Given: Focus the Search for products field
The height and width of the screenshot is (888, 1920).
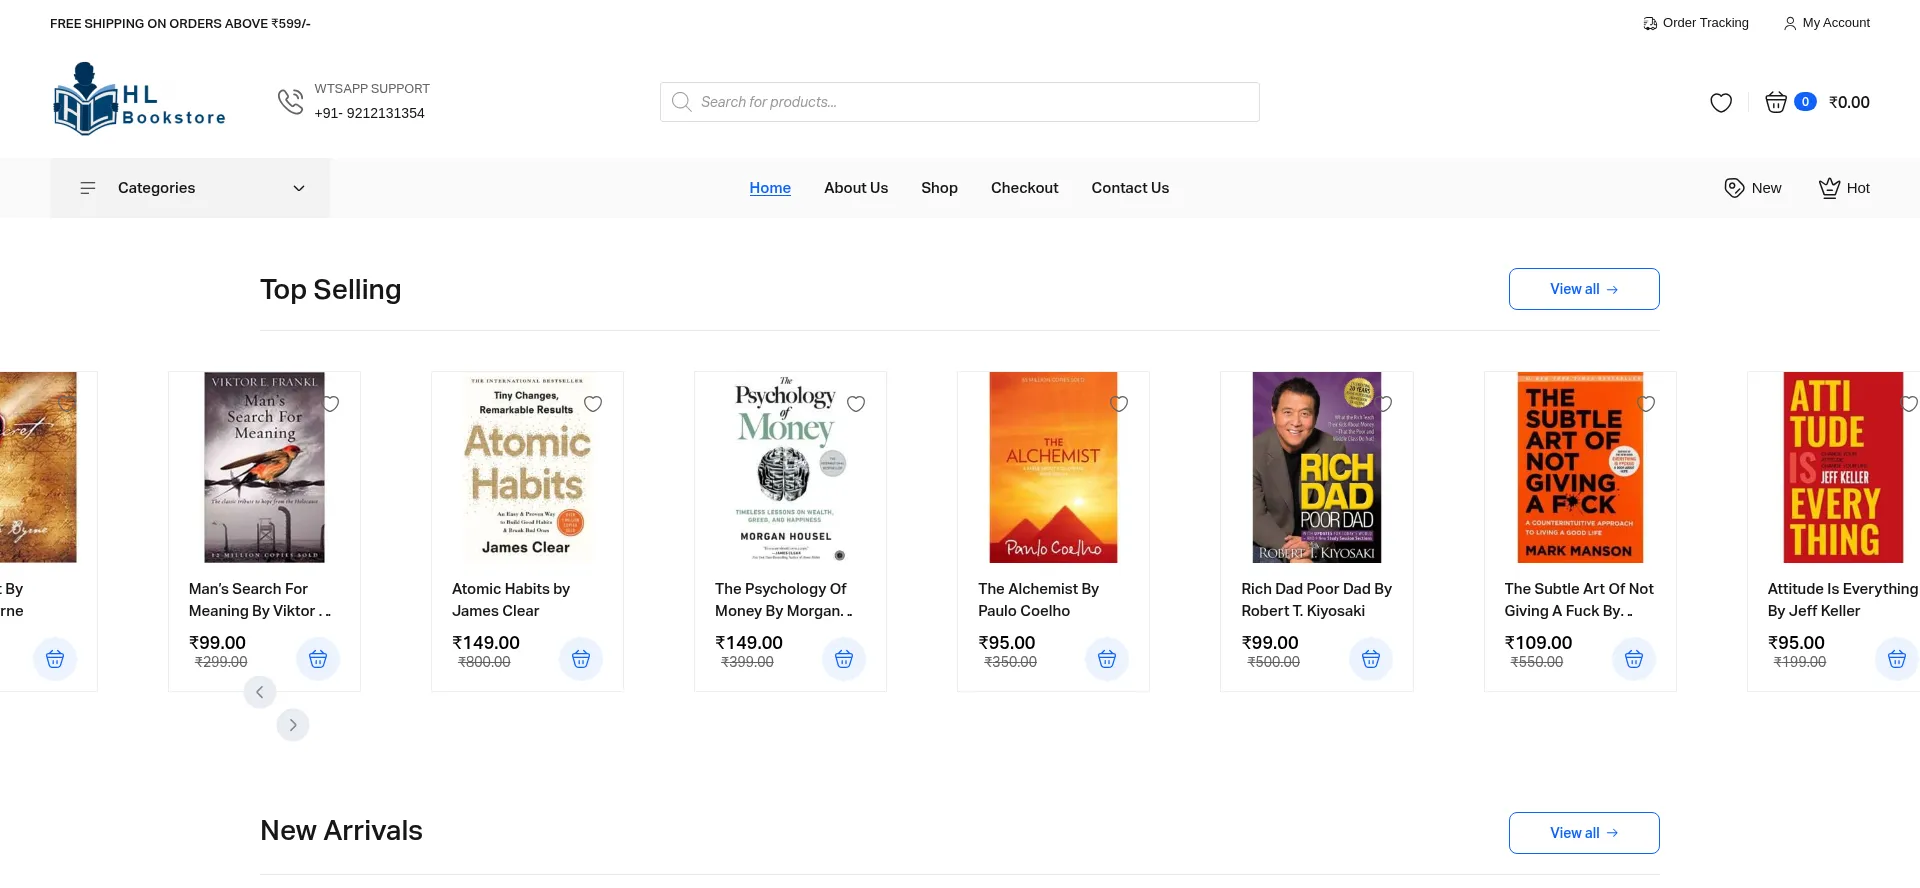Looking at the screenshot, I should coord(959,102).
